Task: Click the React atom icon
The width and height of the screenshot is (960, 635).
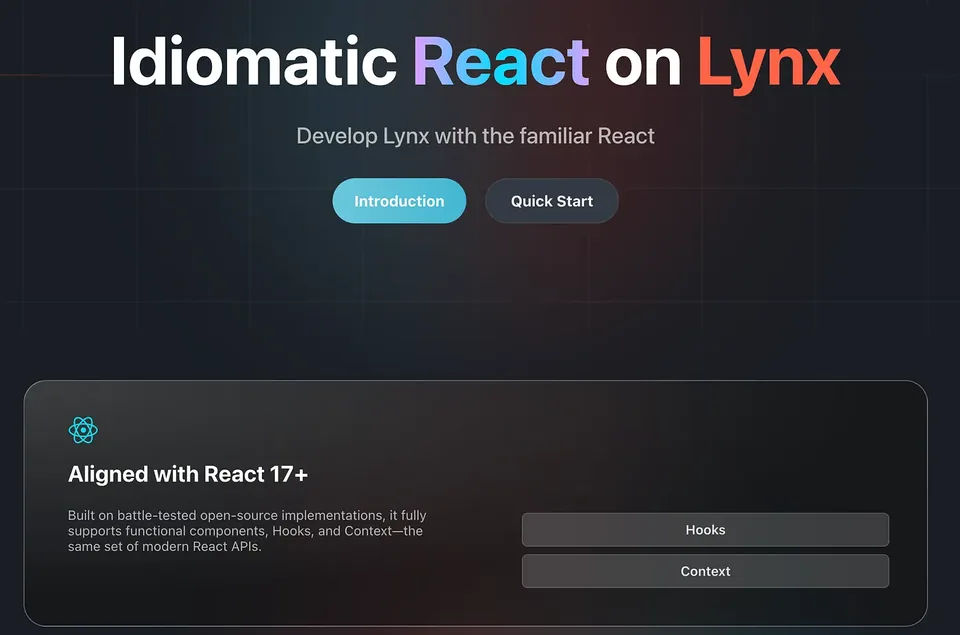Action: 83,430
